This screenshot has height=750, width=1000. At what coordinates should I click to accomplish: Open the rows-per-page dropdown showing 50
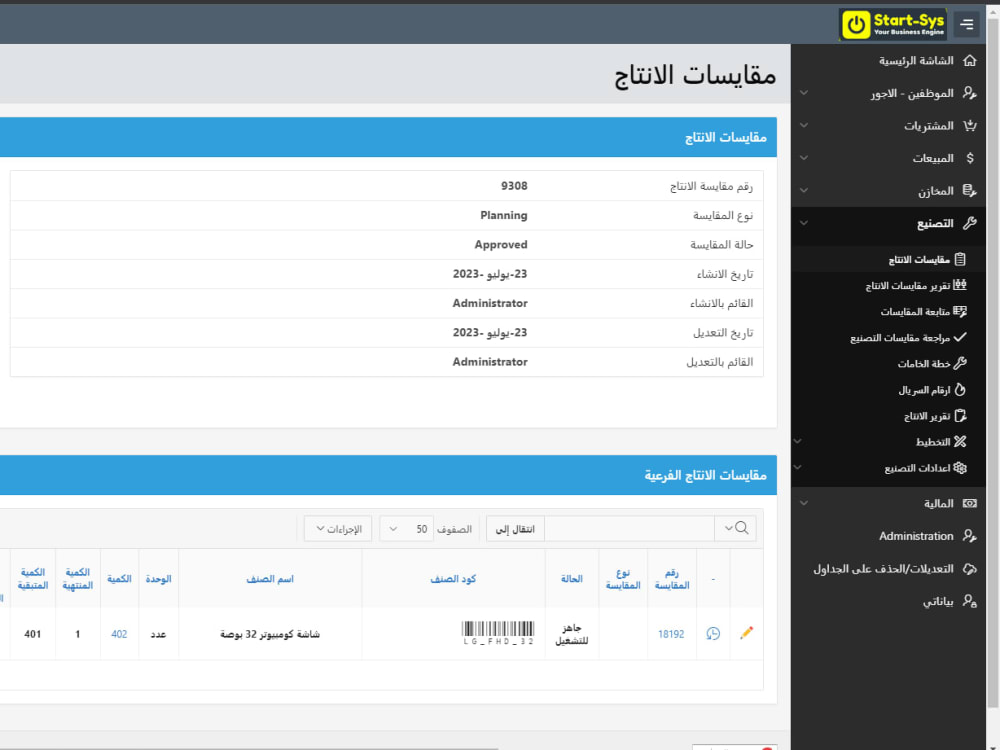(x=406, y=528)
